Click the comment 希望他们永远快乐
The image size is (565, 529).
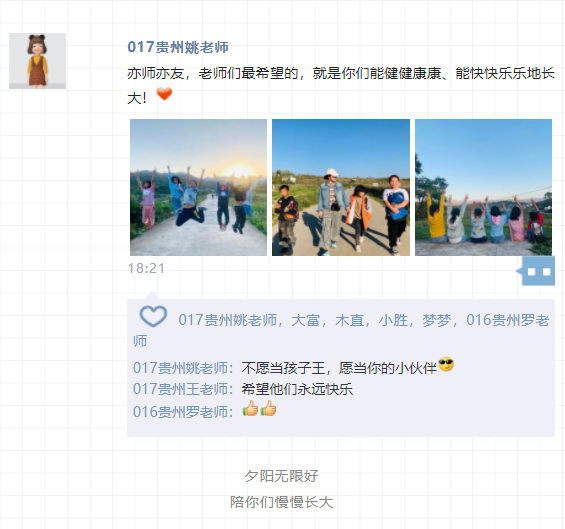coord(297,389)
